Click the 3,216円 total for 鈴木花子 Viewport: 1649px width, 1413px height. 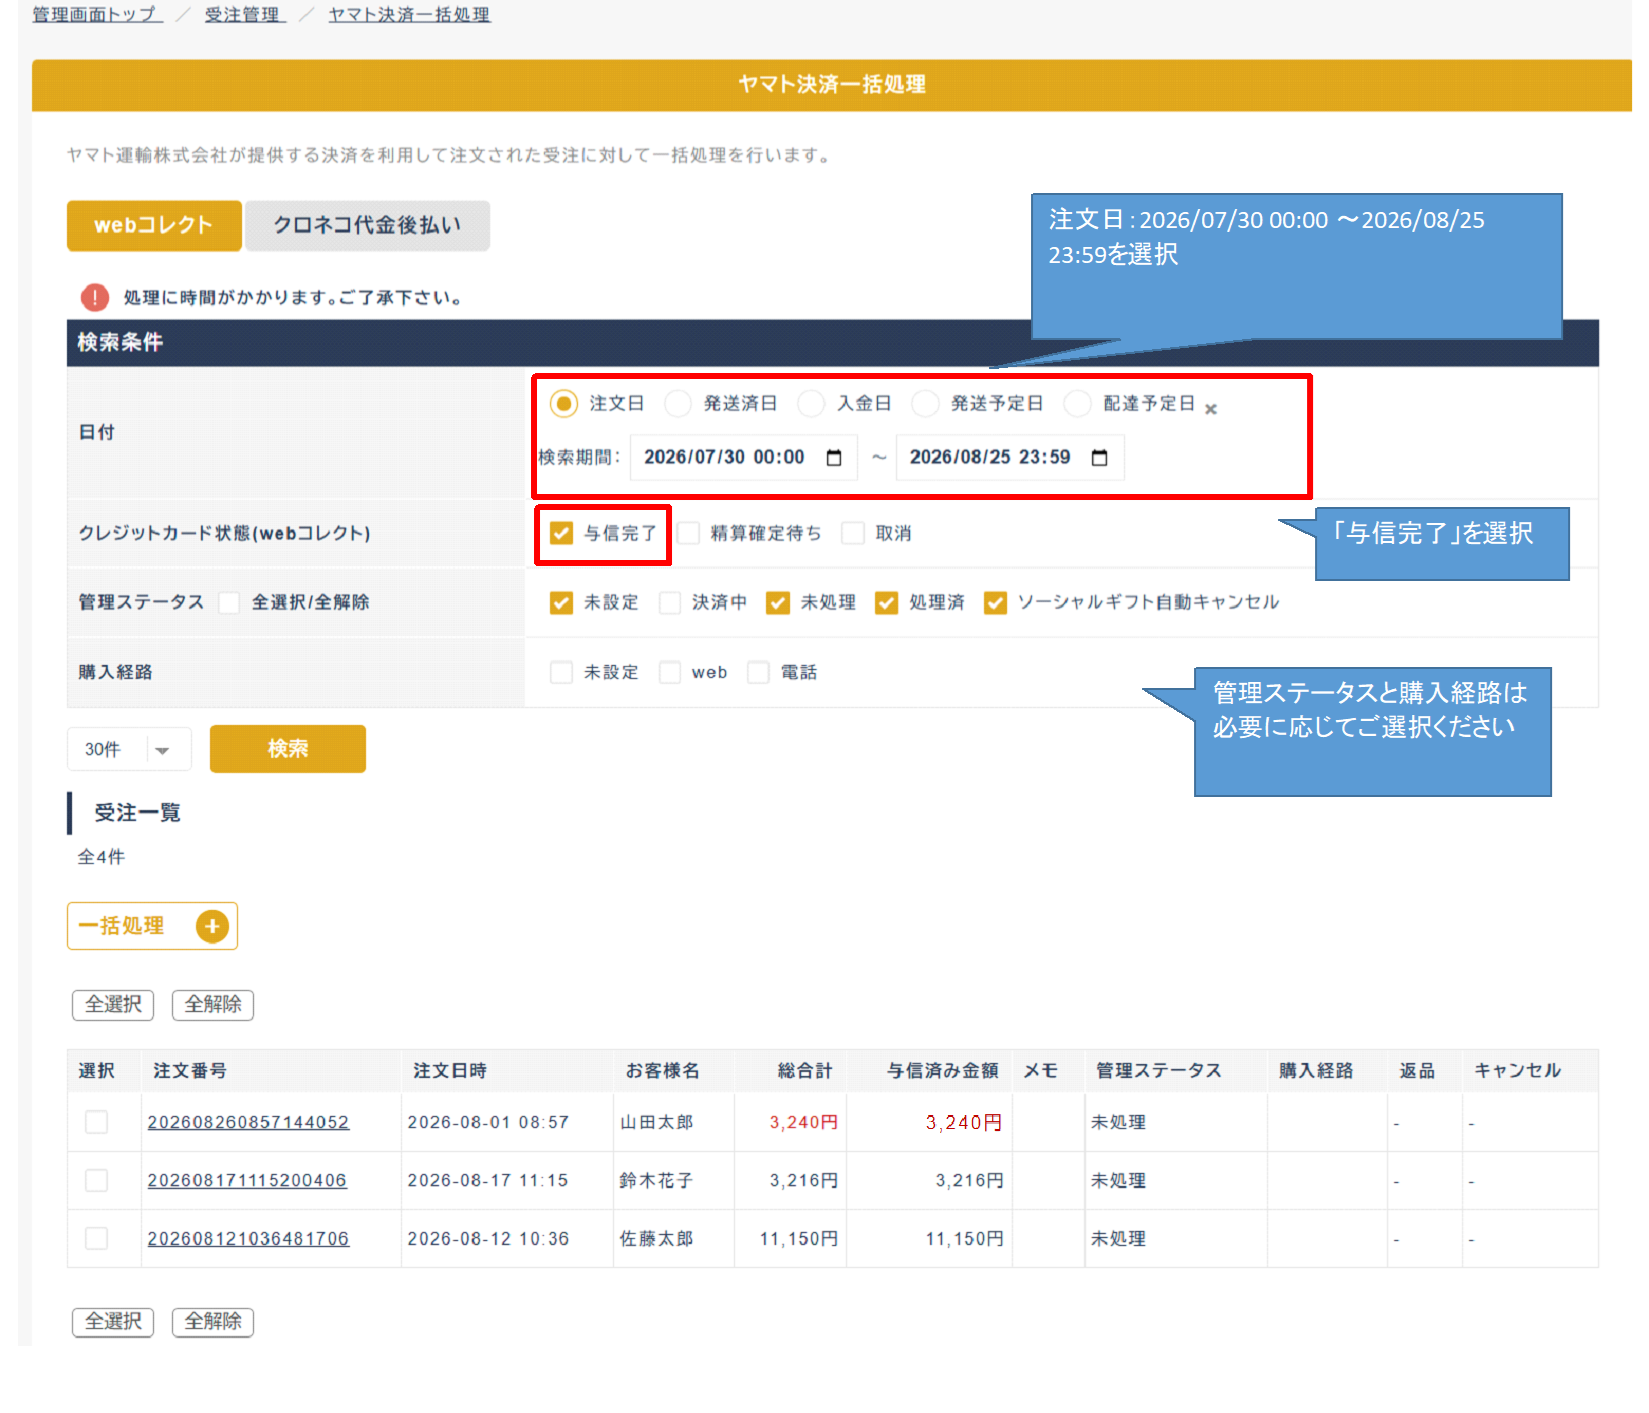804,1181
